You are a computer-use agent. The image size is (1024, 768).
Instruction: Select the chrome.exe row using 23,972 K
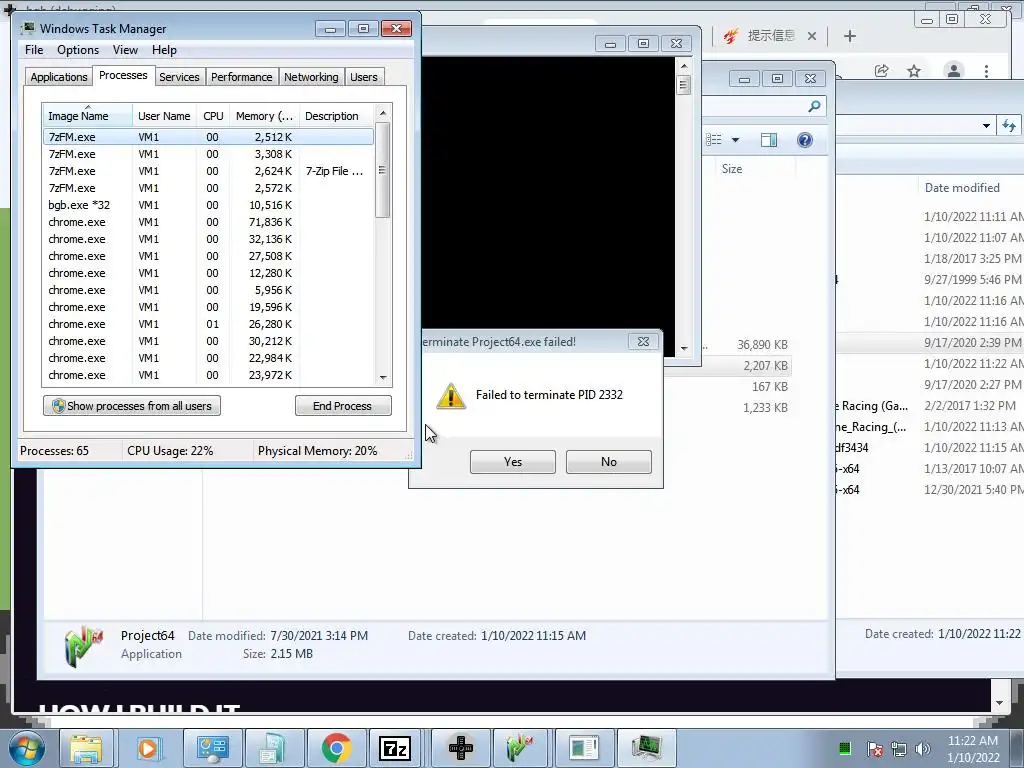209,375
